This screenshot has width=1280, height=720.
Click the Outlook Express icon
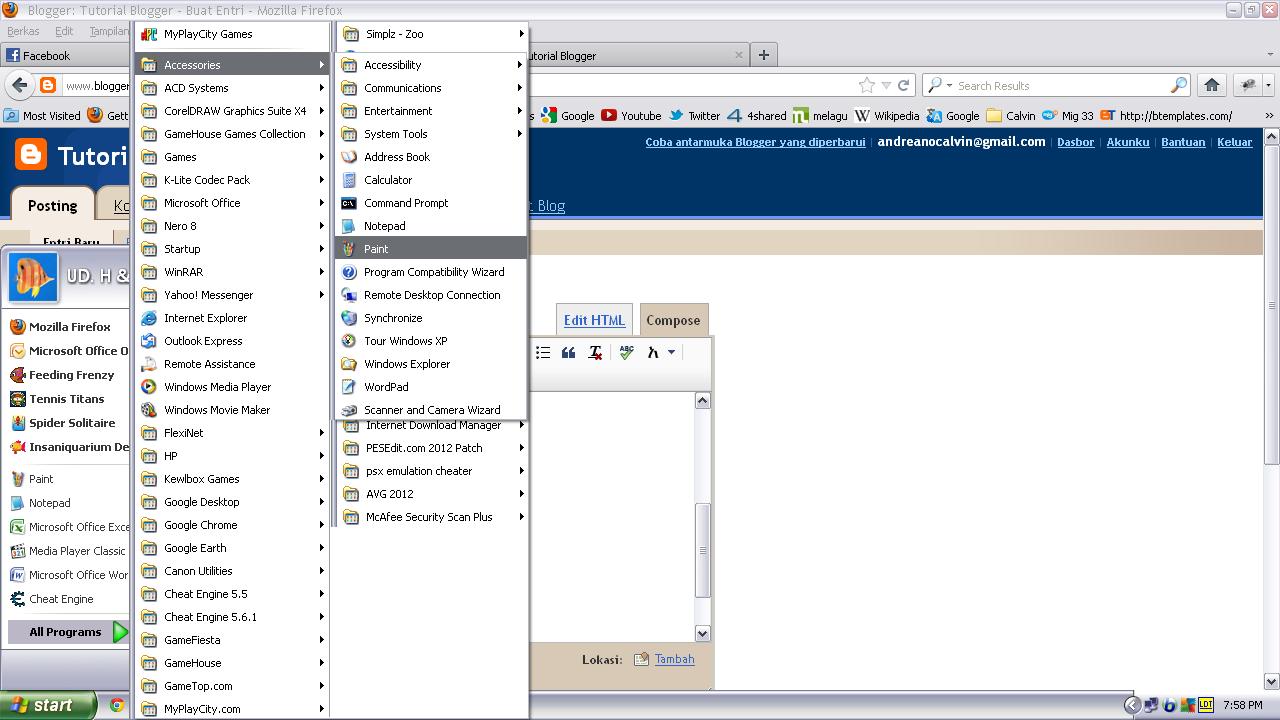[149, 341]
